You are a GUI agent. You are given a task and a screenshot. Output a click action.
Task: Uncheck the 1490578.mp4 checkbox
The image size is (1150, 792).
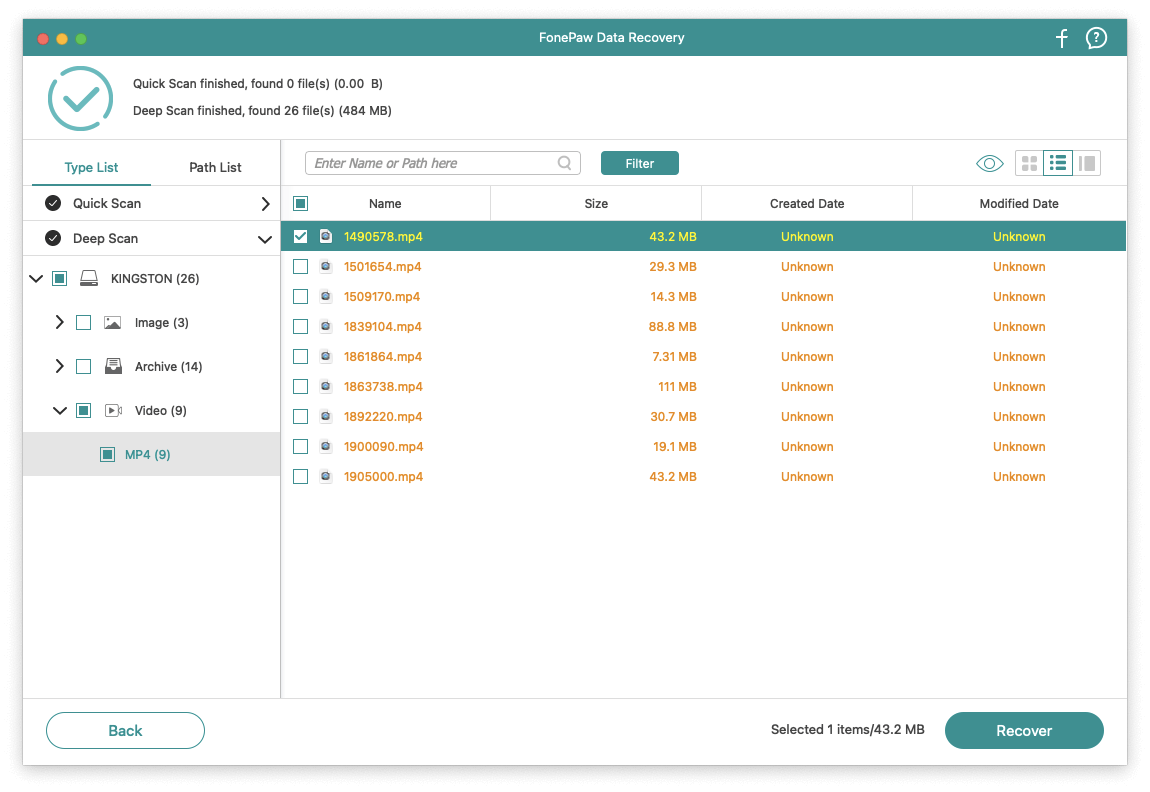(301, 236)
